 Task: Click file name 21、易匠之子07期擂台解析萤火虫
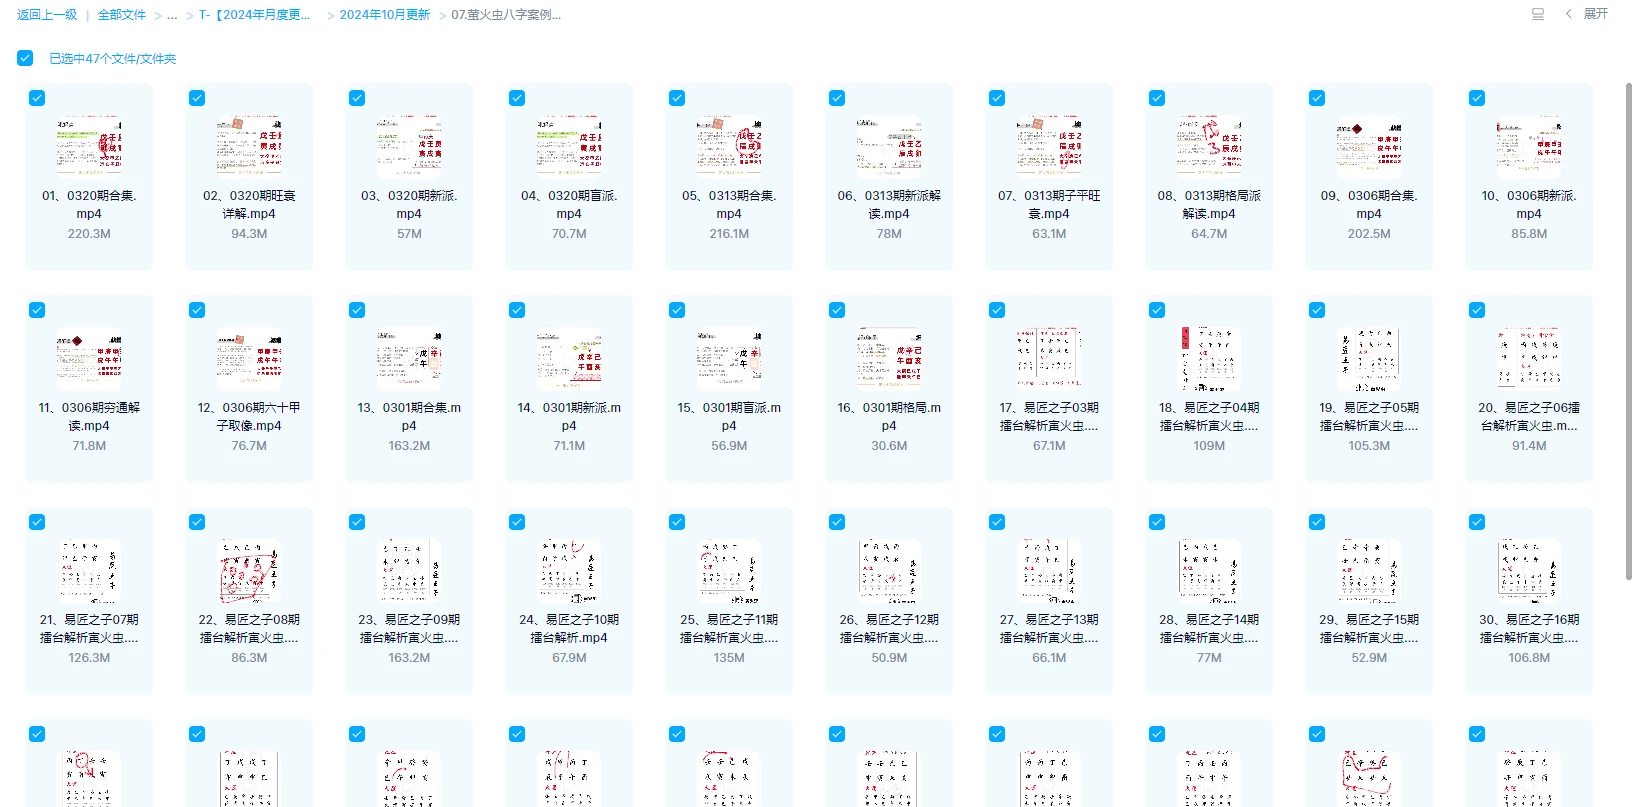(x=89, y=629)
